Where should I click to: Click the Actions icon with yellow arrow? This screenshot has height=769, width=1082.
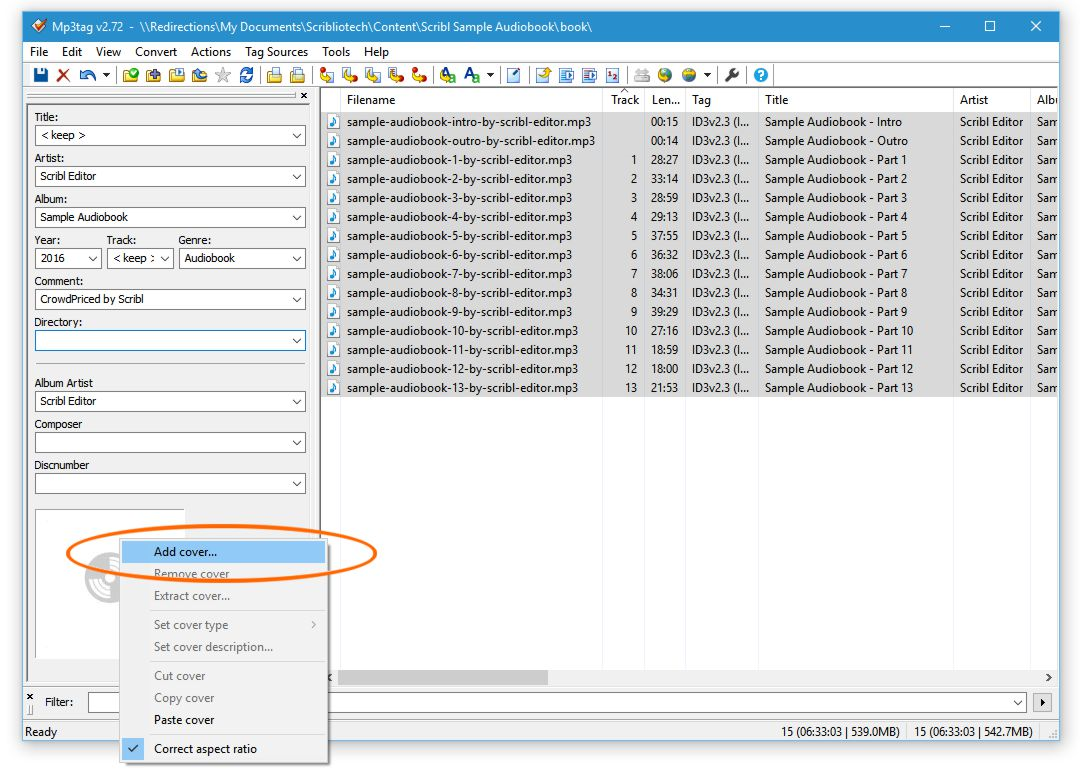(x=447, y=75)
